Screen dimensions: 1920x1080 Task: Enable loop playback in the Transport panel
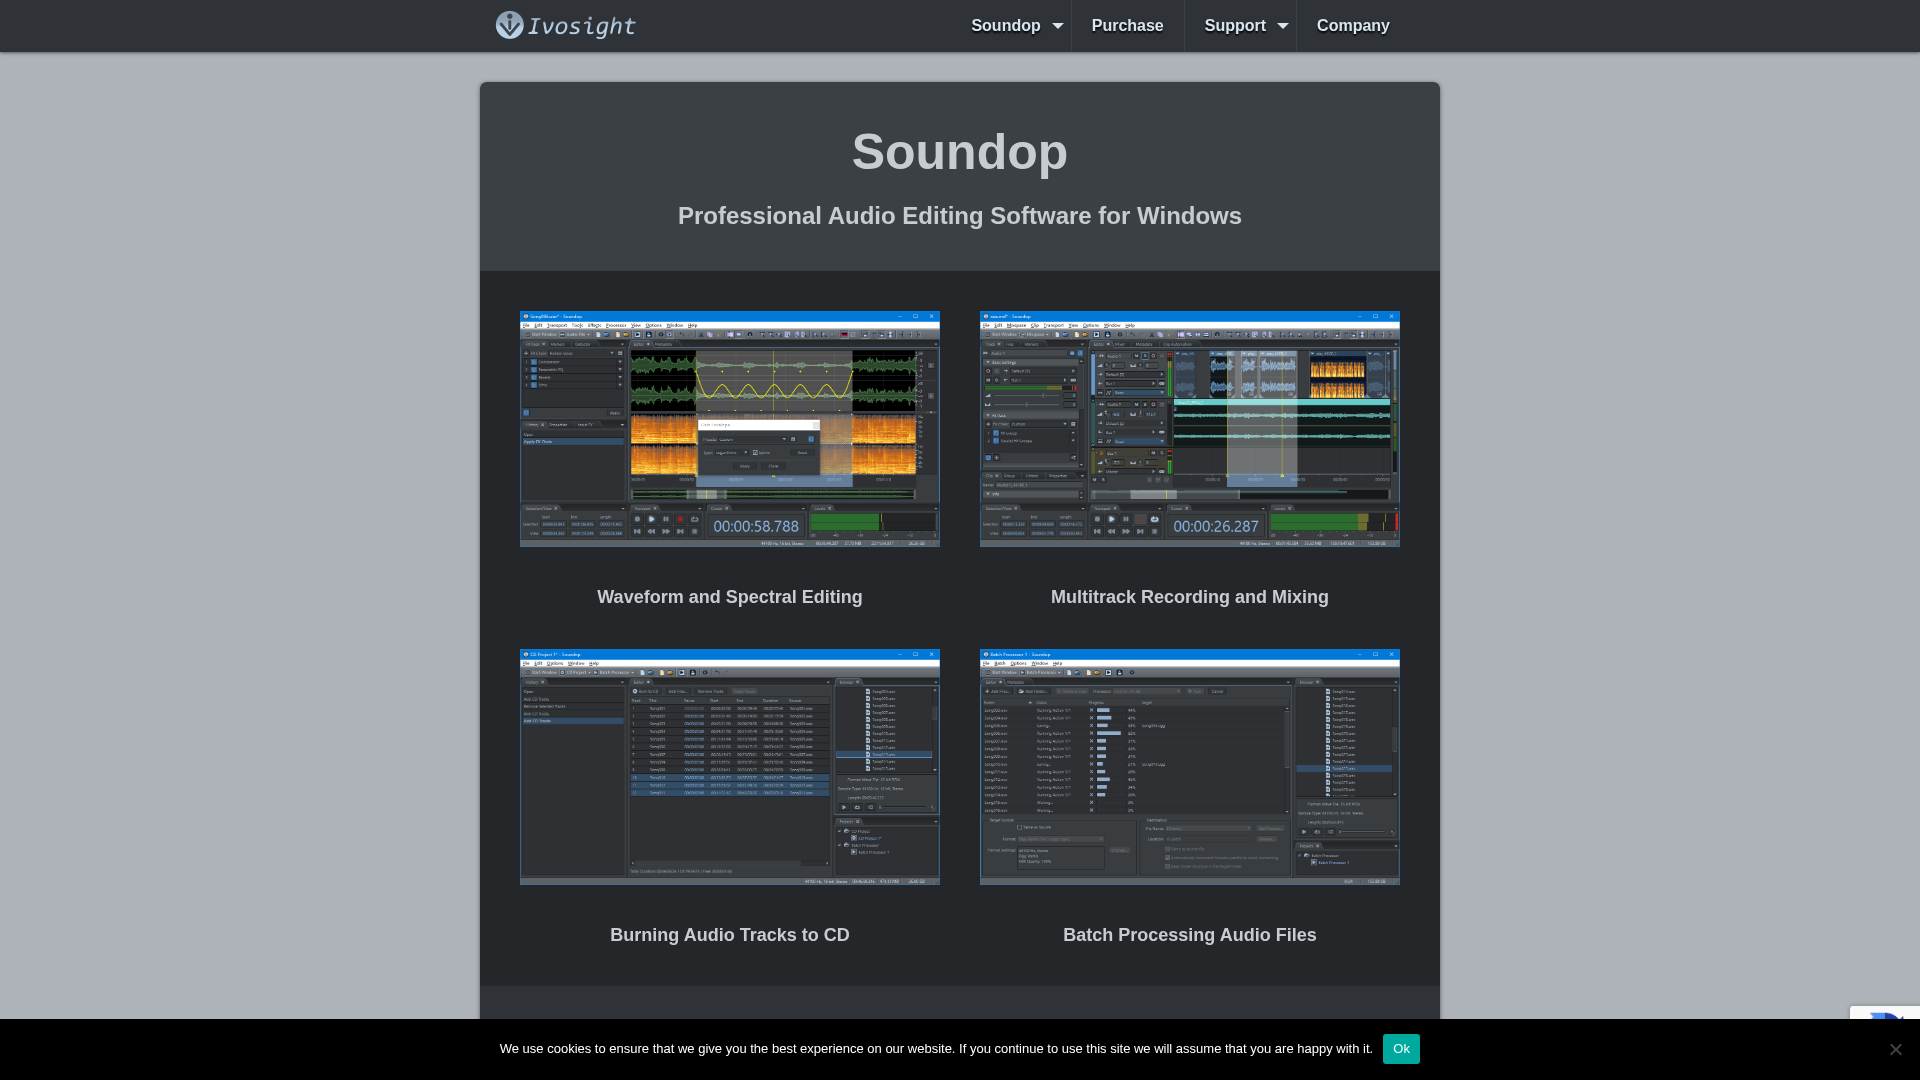tap(694, 519)
